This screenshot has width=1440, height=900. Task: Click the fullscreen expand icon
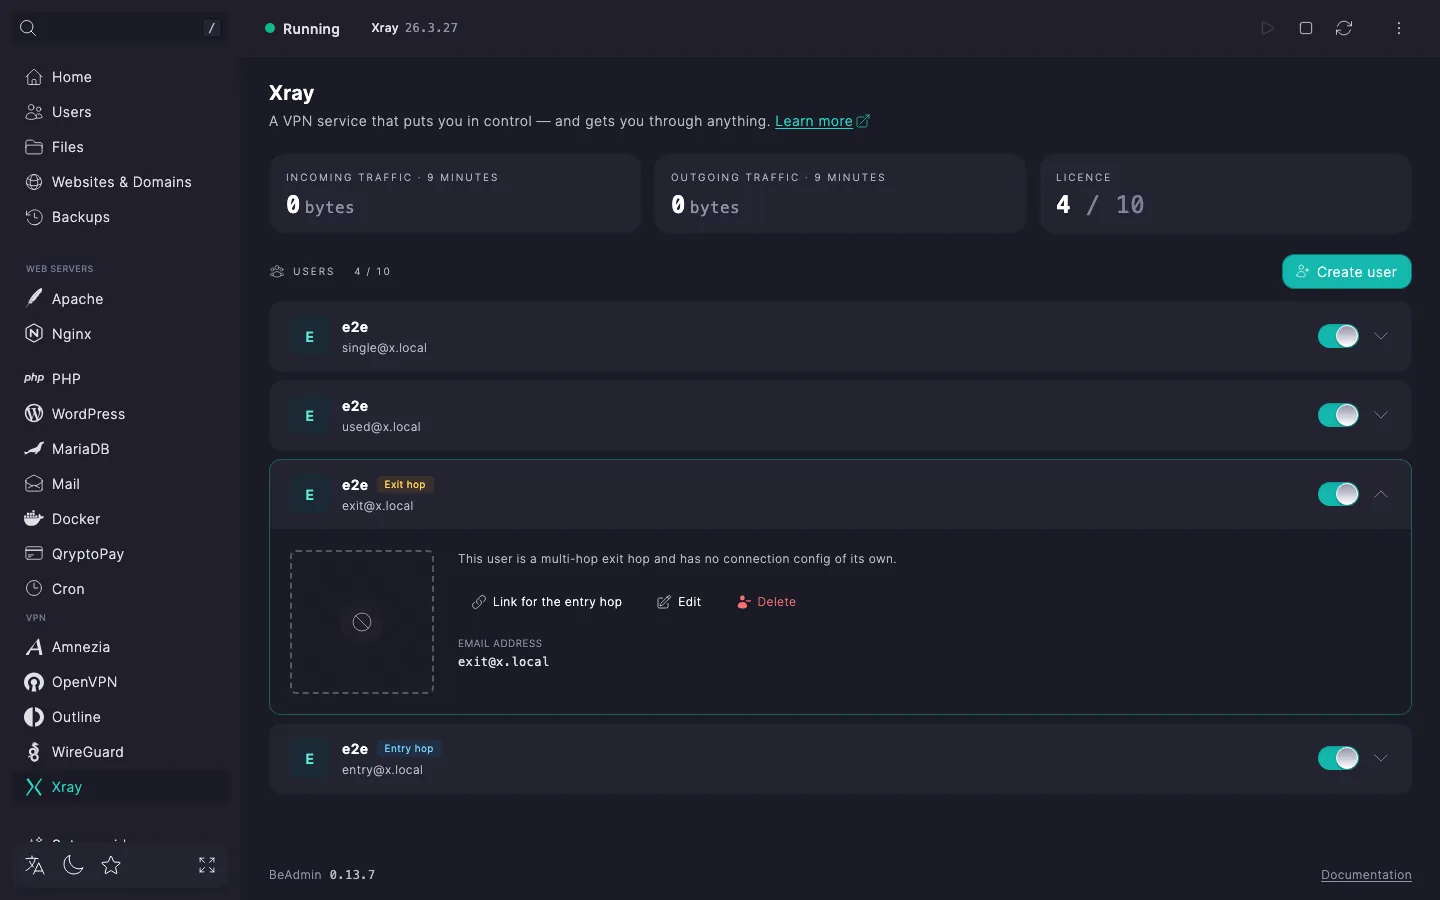click(207, 865)
